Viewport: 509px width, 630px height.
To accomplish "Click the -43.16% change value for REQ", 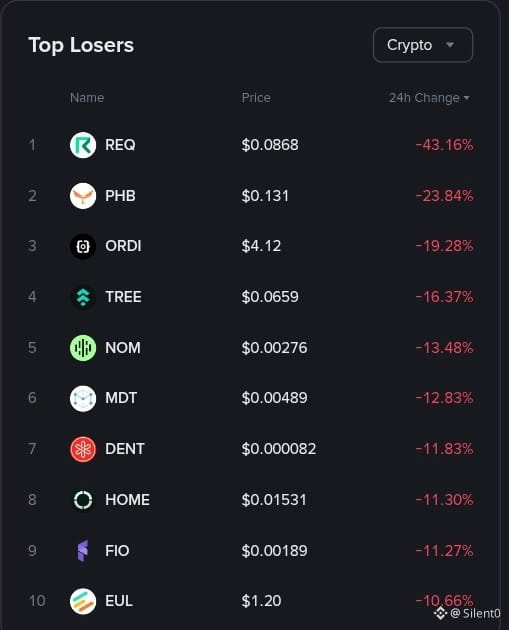I will coord(444,145).
